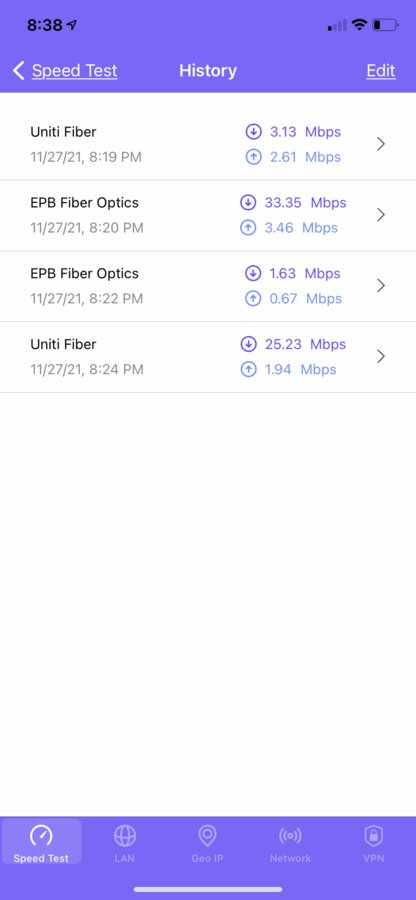Open the Geo IP location pin tab
Screen dimensions: 416x900
click(207, 836)
